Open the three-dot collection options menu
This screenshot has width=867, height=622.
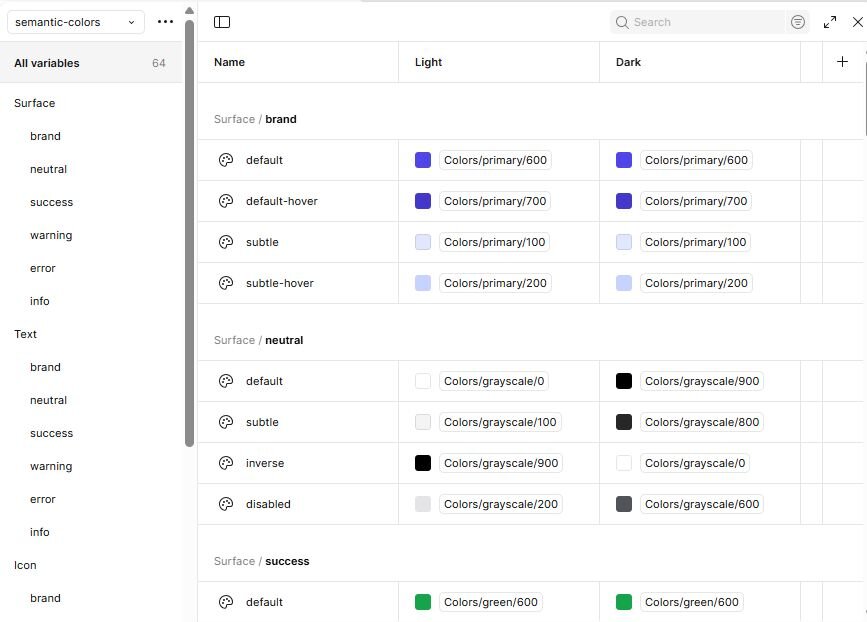click(x=165, y=22)
